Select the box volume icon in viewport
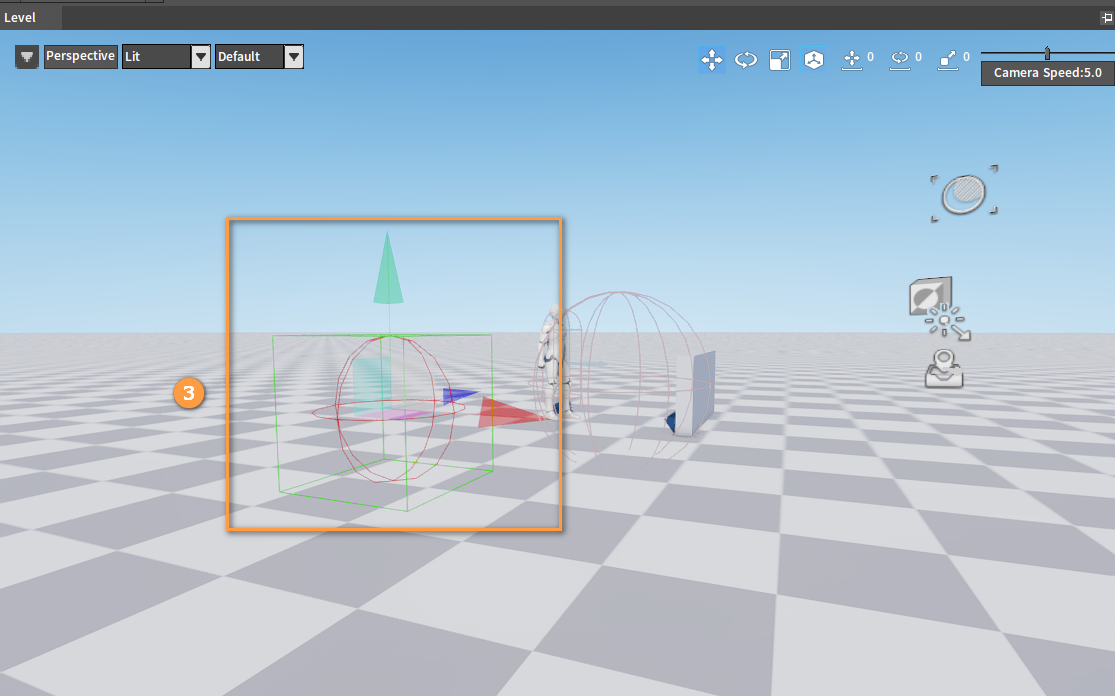 (929, 295)
